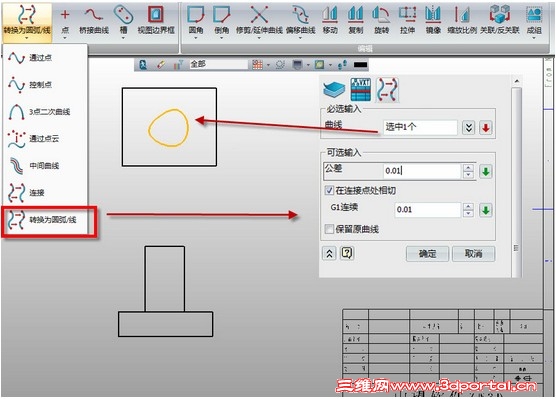Collapse the dialog with the double up-chevron
Image resolution: width=556 pixels, height=399 pixels.
click(x=329, y=254)
